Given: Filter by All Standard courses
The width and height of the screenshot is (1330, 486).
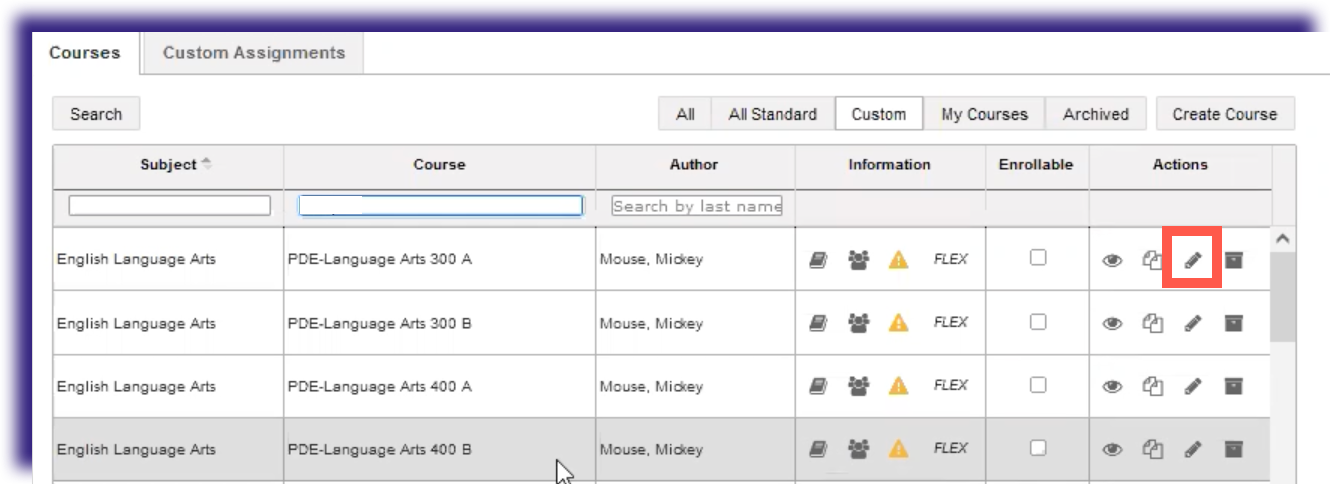Looking at the screenshot, I should pyautogui.click(x=773, y=114).
